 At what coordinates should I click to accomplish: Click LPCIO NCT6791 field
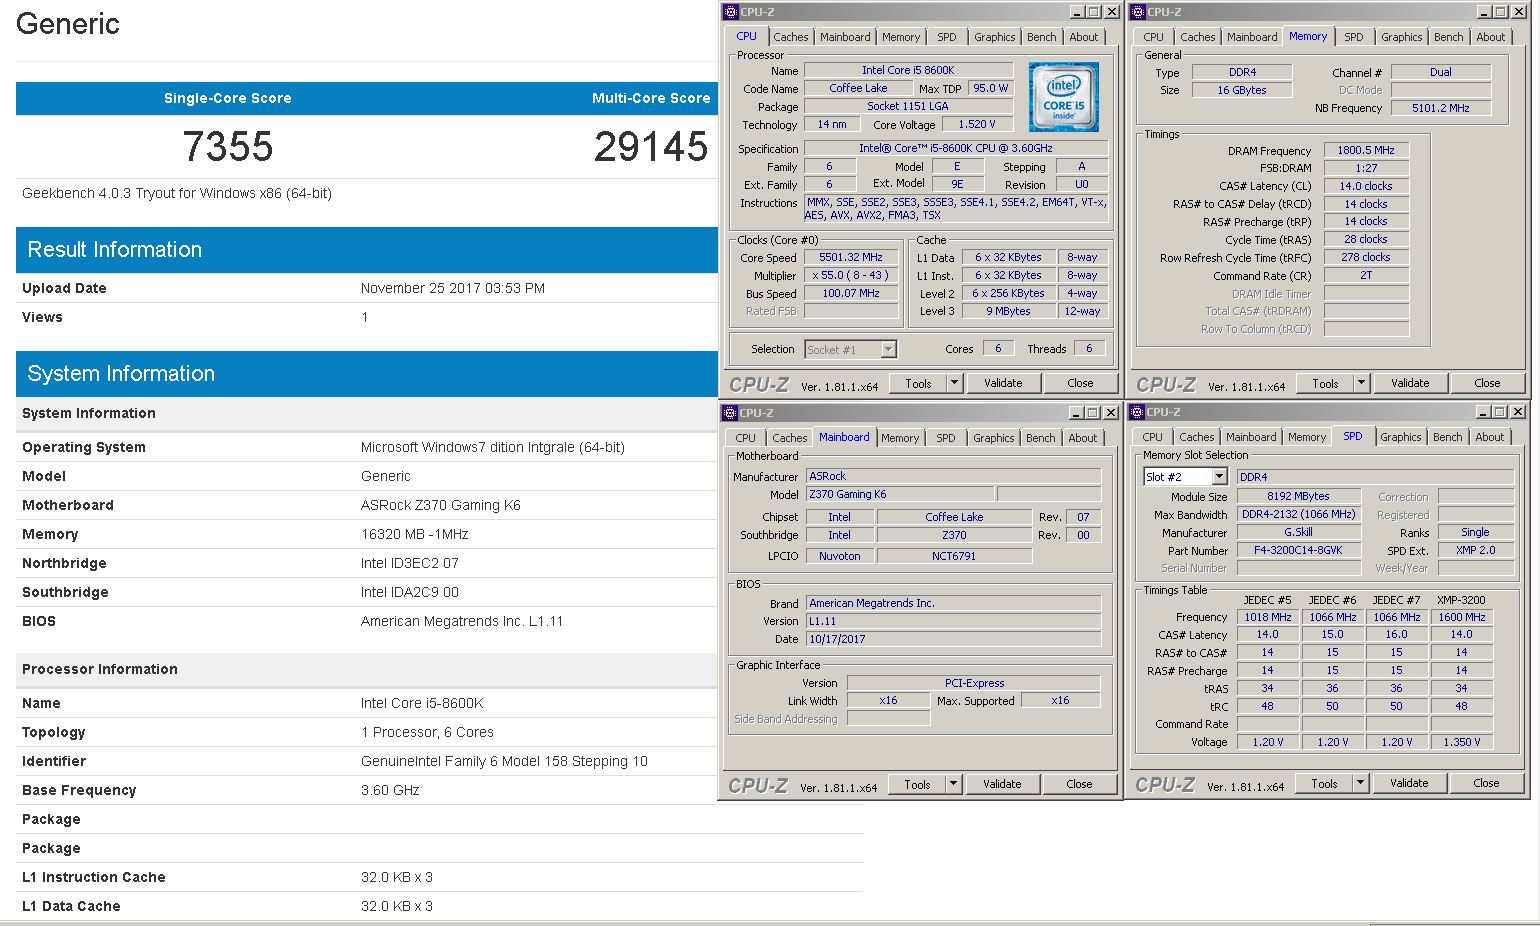[x=953, y=556]
